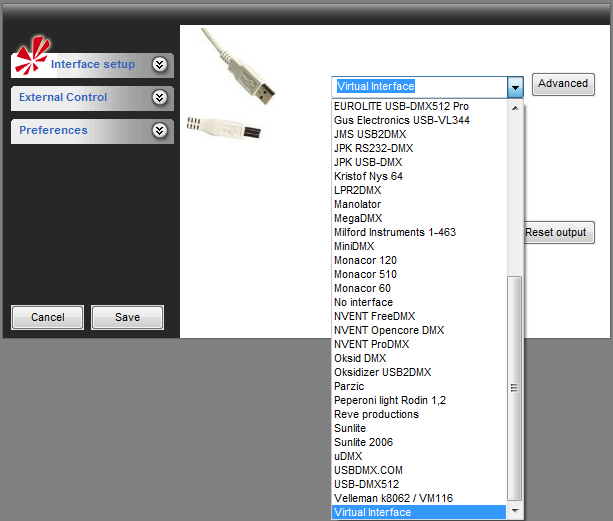Select Milford Instruments 1-463
613x521 pixels.
(419, 232)
